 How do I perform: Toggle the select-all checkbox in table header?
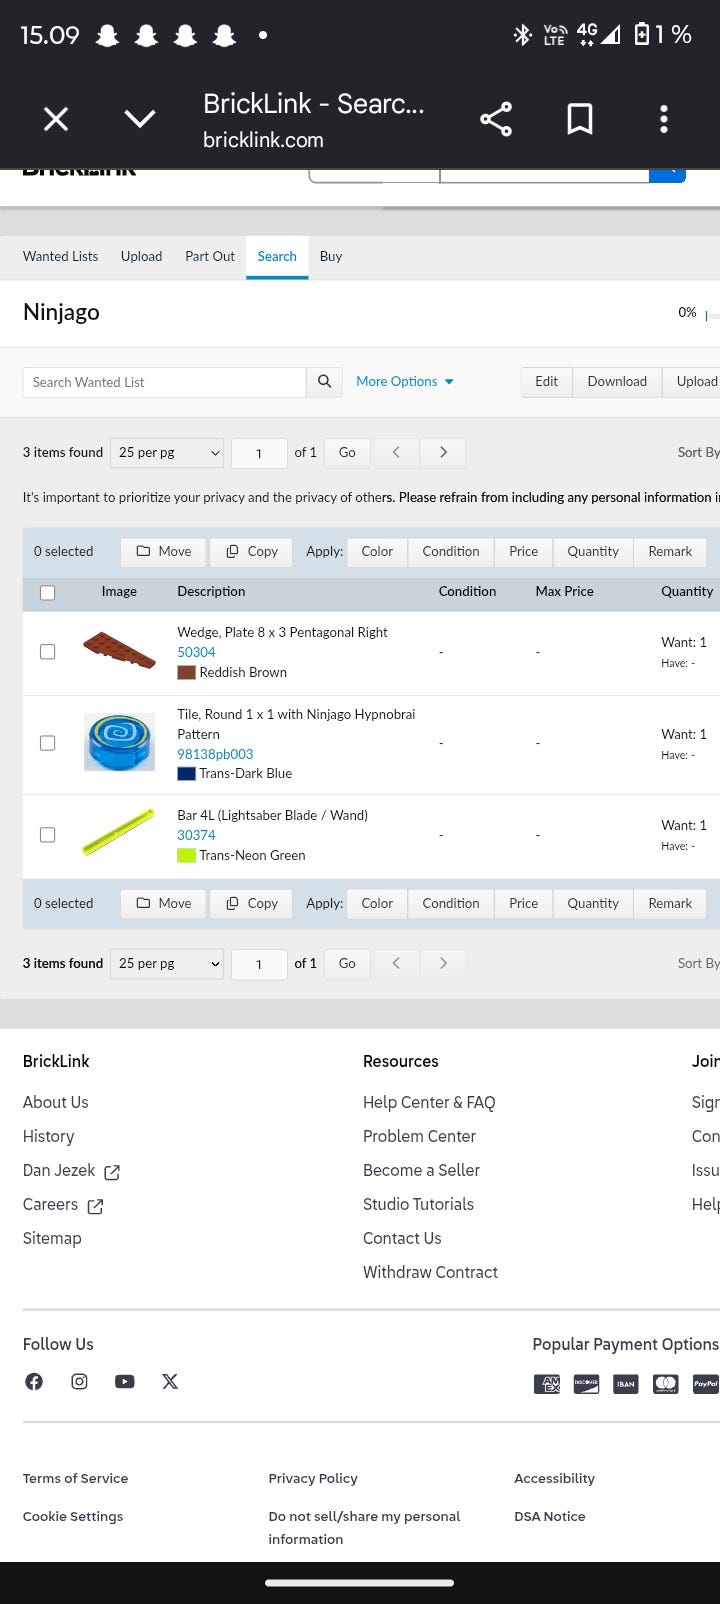click(x=47, y=593)
